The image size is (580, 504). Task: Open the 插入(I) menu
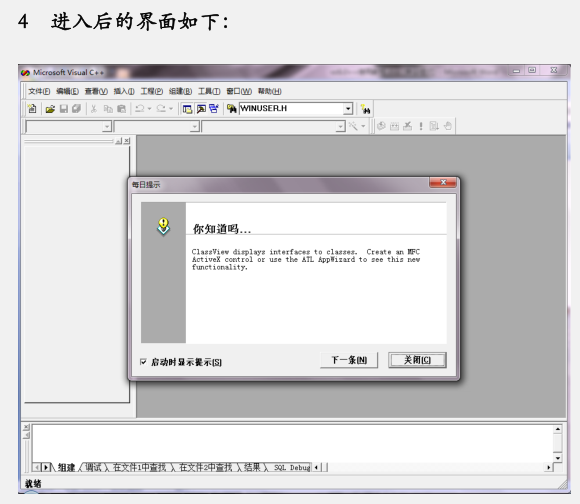point(124,91)
